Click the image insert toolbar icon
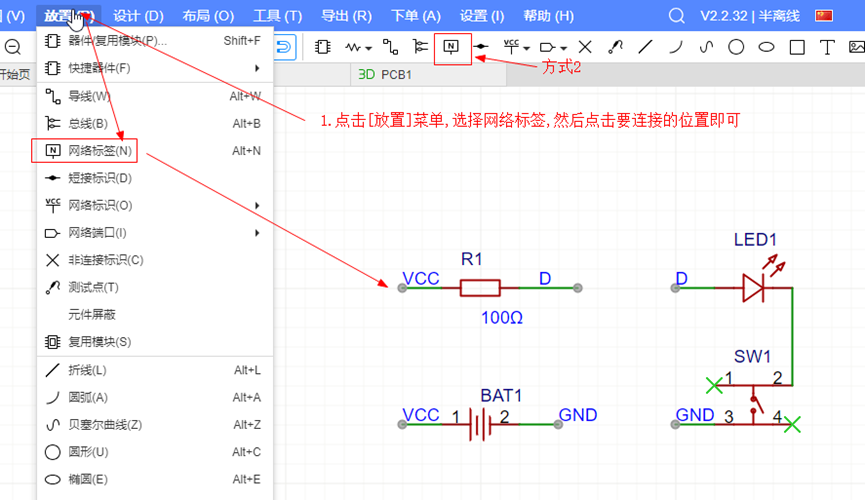 857,47
